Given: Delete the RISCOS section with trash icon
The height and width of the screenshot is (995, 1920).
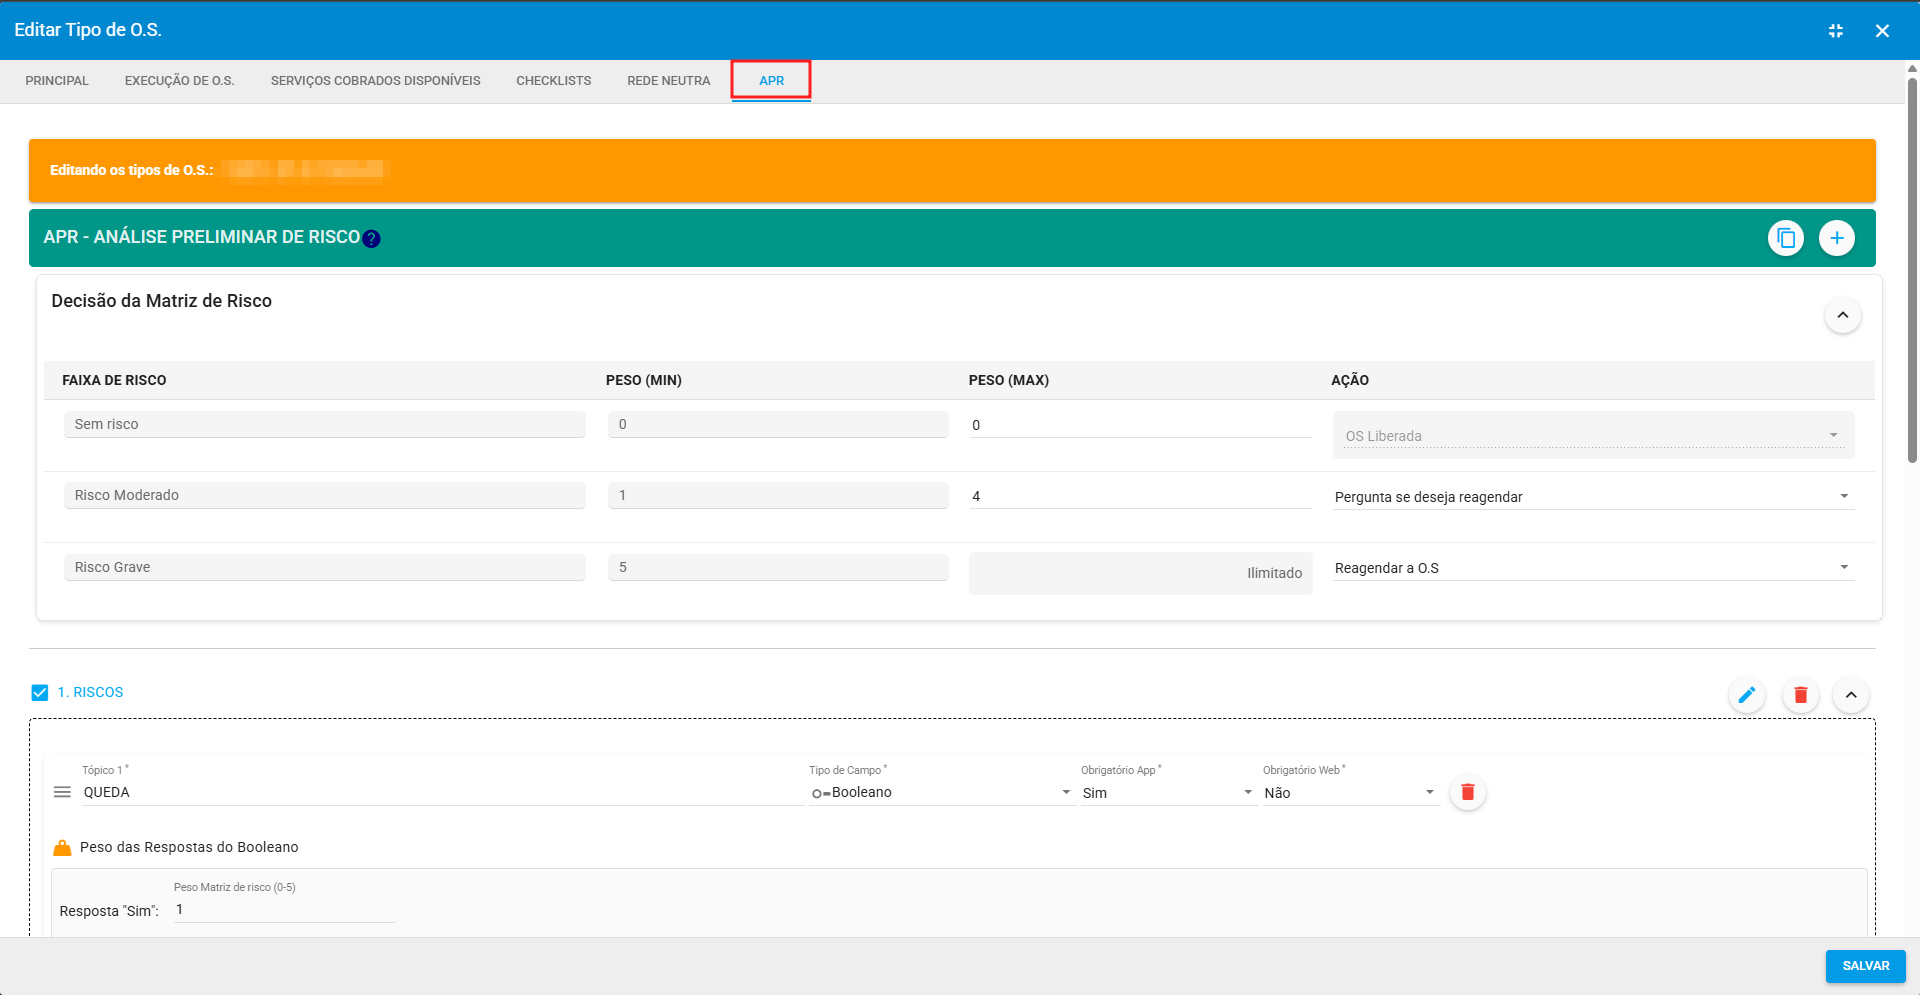Looking at the screenshot, I should (1800, 695).
